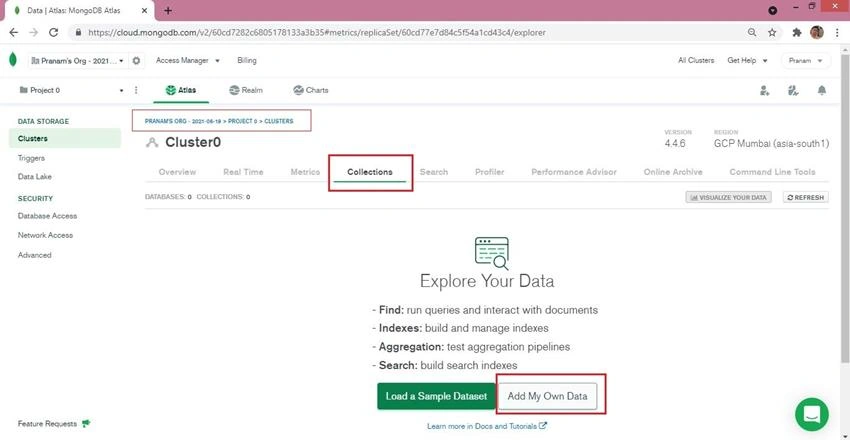Click the PROJECT 0 breadcrumb link
Image resolution: width=850 pixels, height=440 pixels.
(x=242, y=121)
